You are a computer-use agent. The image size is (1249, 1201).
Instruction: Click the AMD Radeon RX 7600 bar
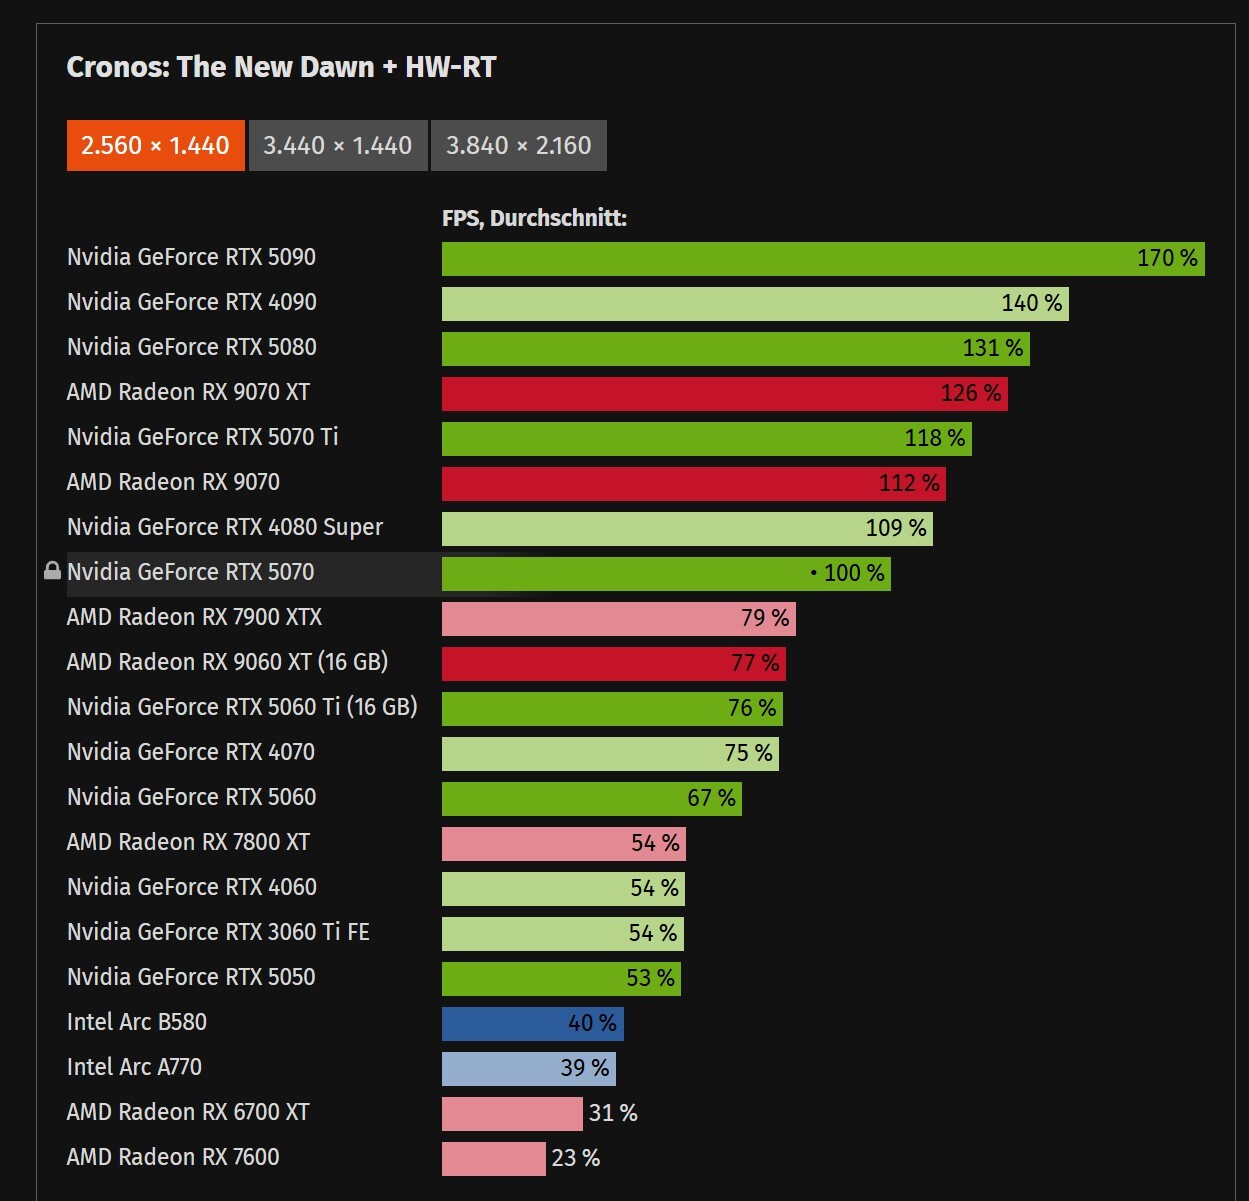click(493, 1158)
